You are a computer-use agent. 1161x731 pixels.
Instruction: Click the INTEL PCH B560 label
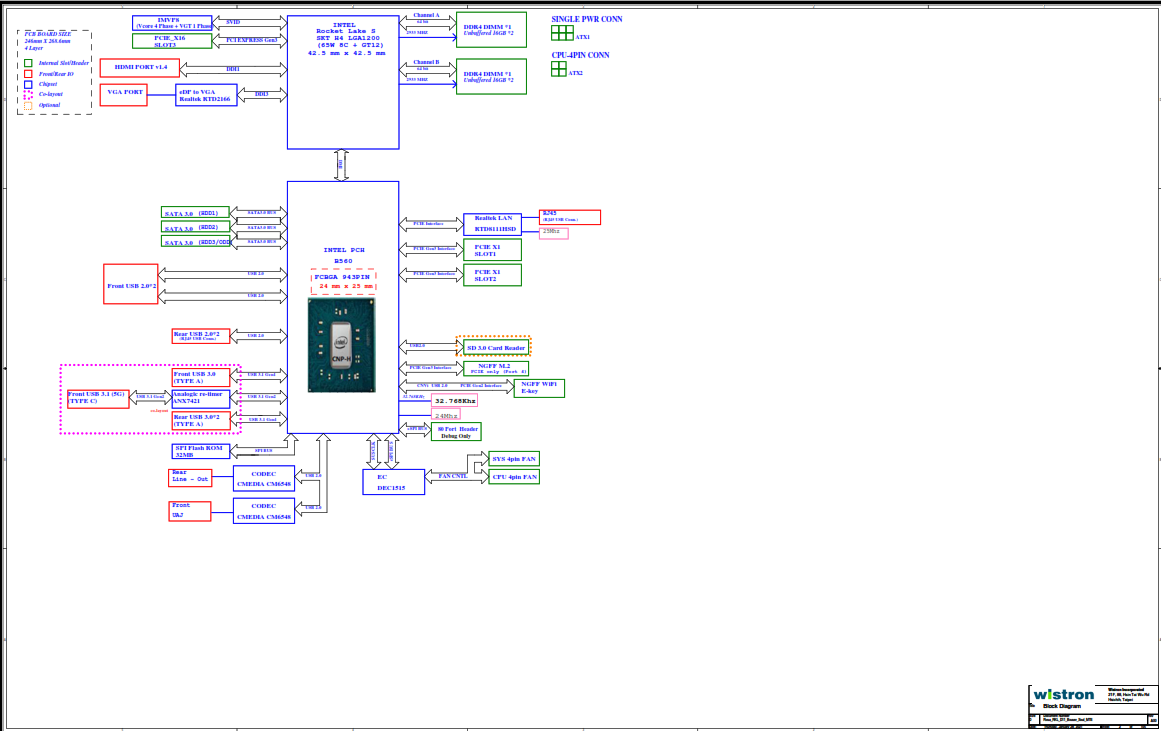click(x=344, y=256)
